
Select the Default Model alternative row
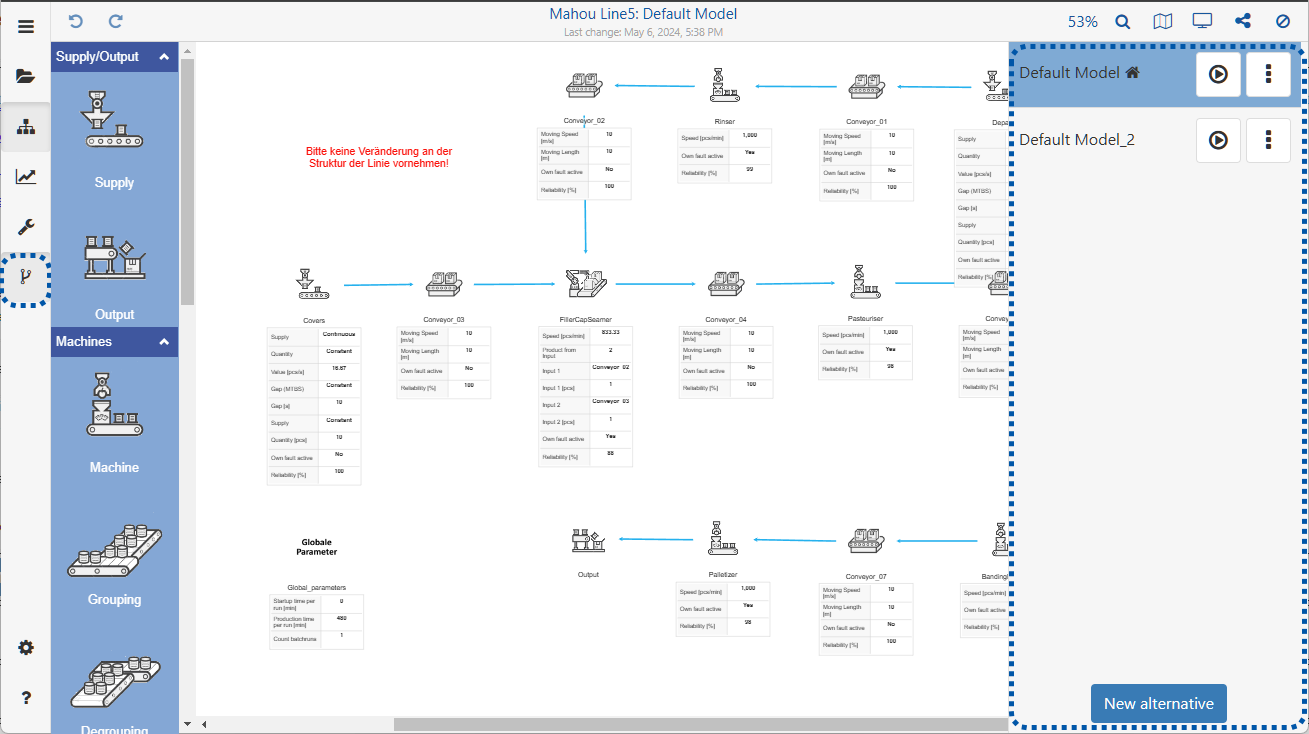click(x=1157, y=74)
